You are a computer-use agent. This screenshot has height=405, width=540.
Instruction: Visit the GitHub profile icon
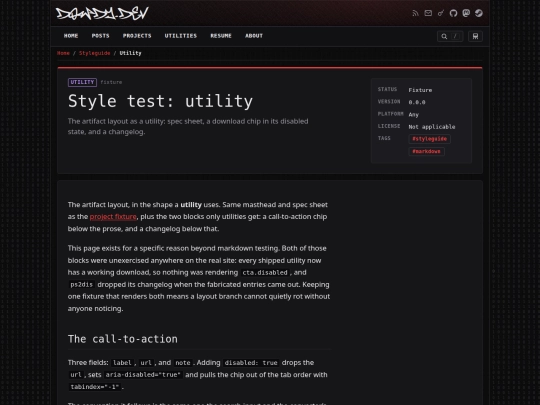(454, 13)
